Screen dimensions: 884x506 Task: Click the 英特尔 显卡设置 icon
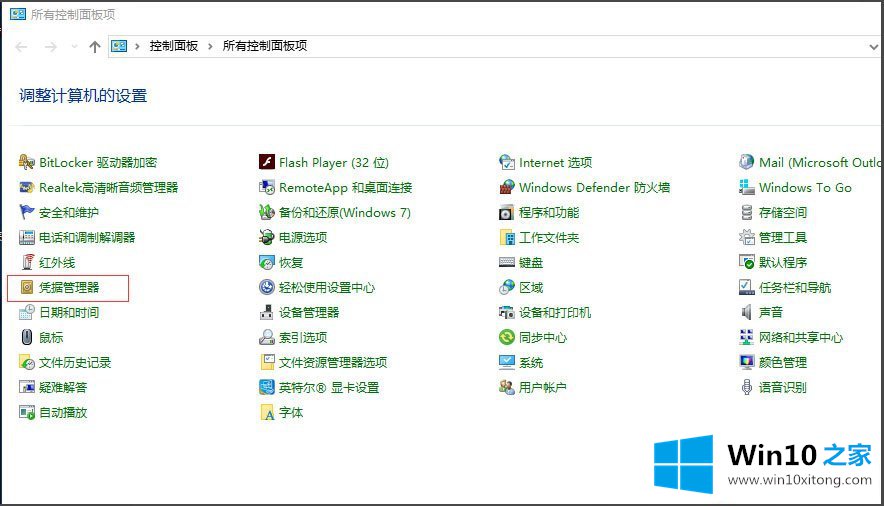[267, 387]
